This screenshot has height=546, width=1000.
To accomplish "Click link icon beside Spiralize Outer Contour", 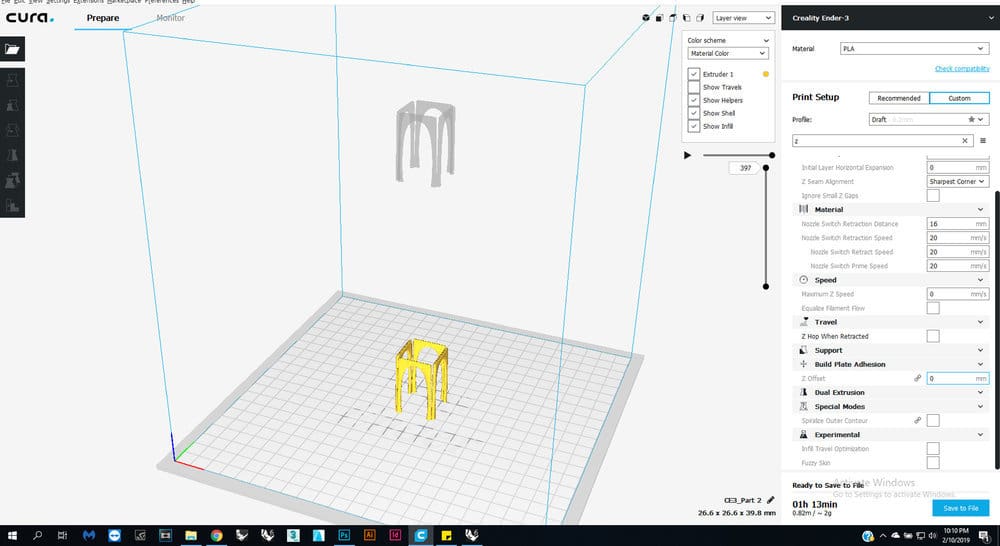I will [x=918, y=420].
